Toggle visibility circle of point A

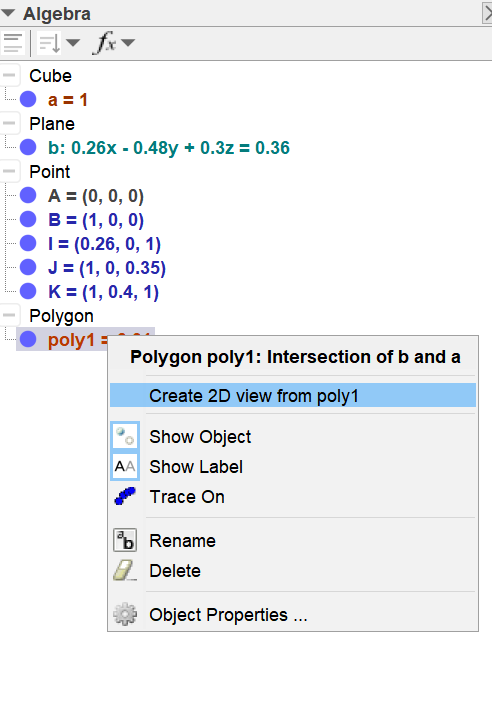coord(28,195)
